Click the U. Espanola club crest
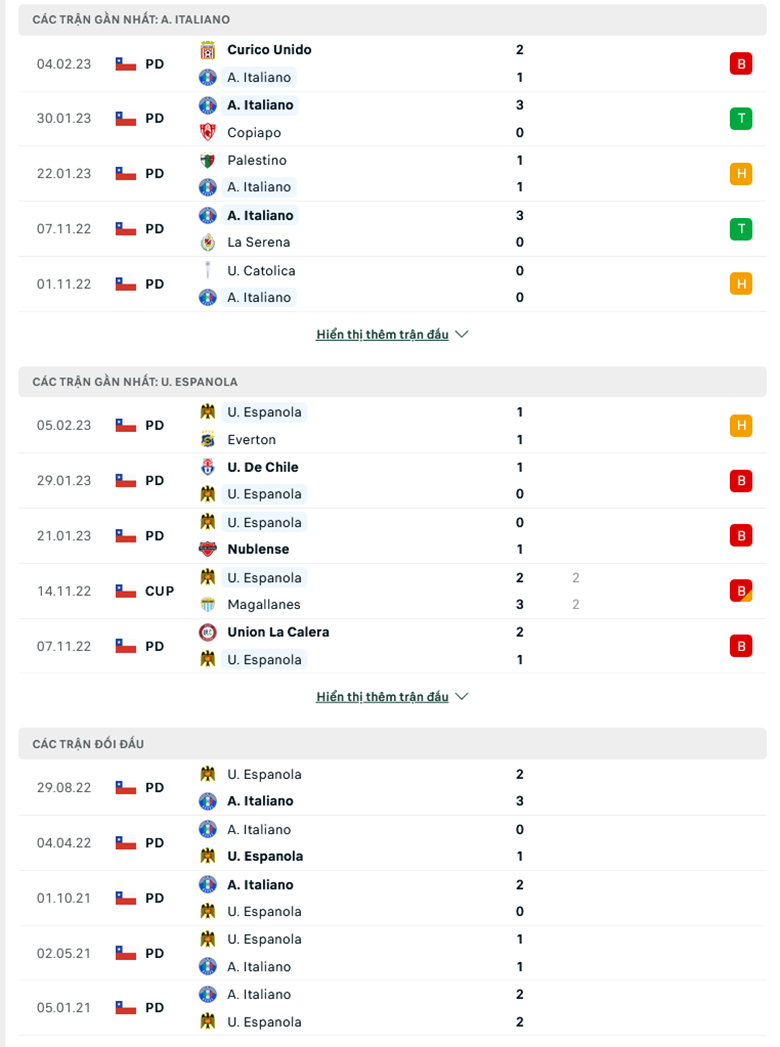 [207, 411]
